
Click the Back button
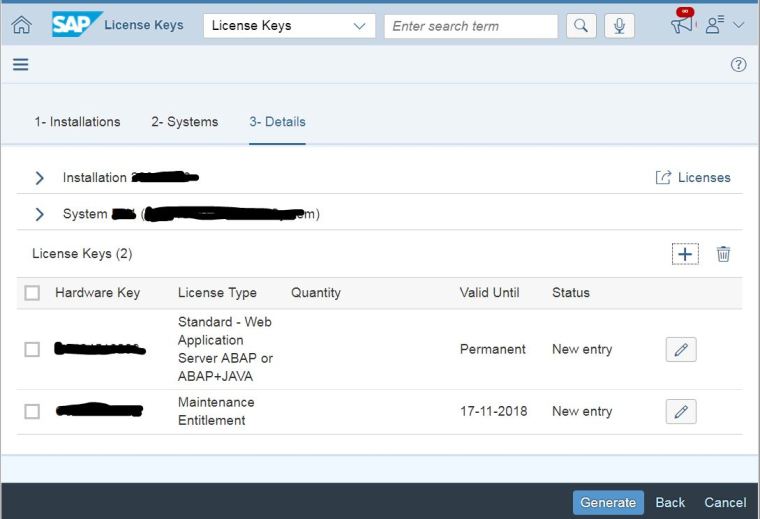coord(670,503)
